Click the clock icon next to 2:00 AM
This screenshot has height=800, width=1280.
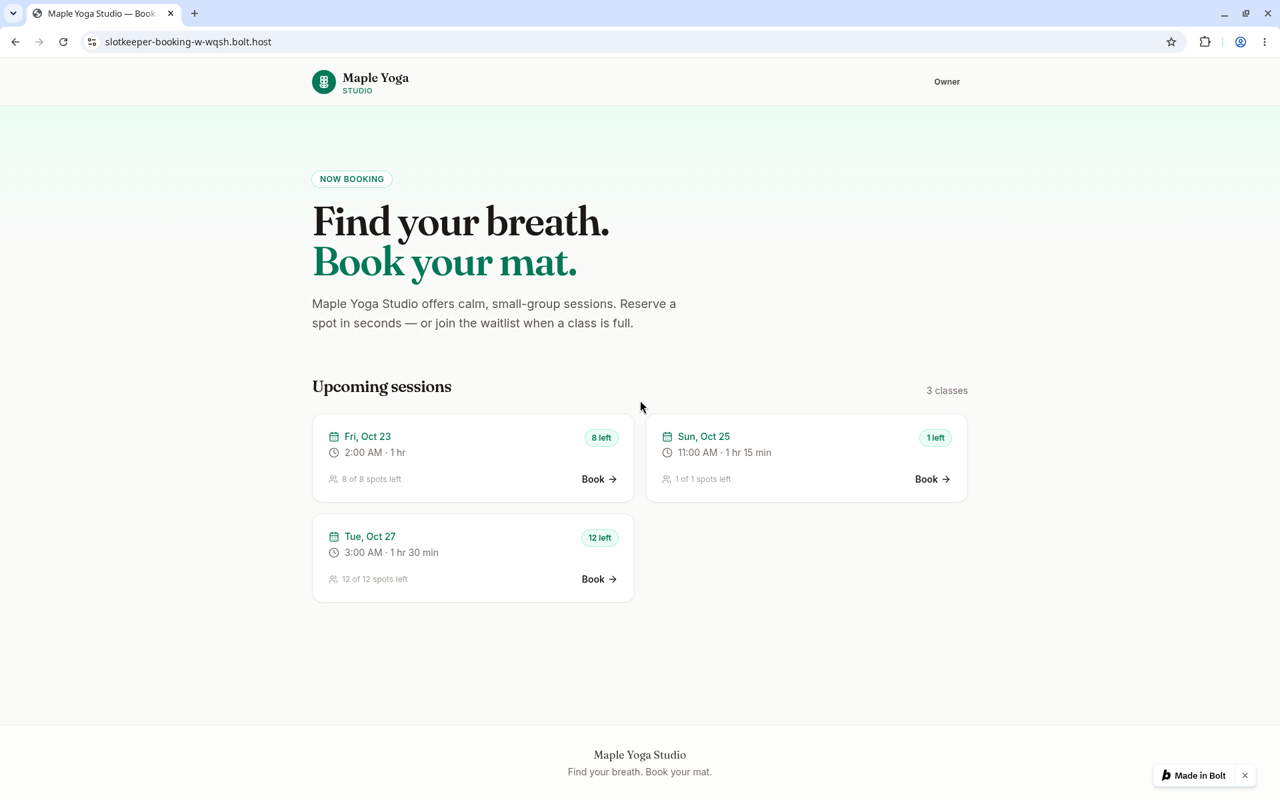pyautogui.click(x=334, y=453)
